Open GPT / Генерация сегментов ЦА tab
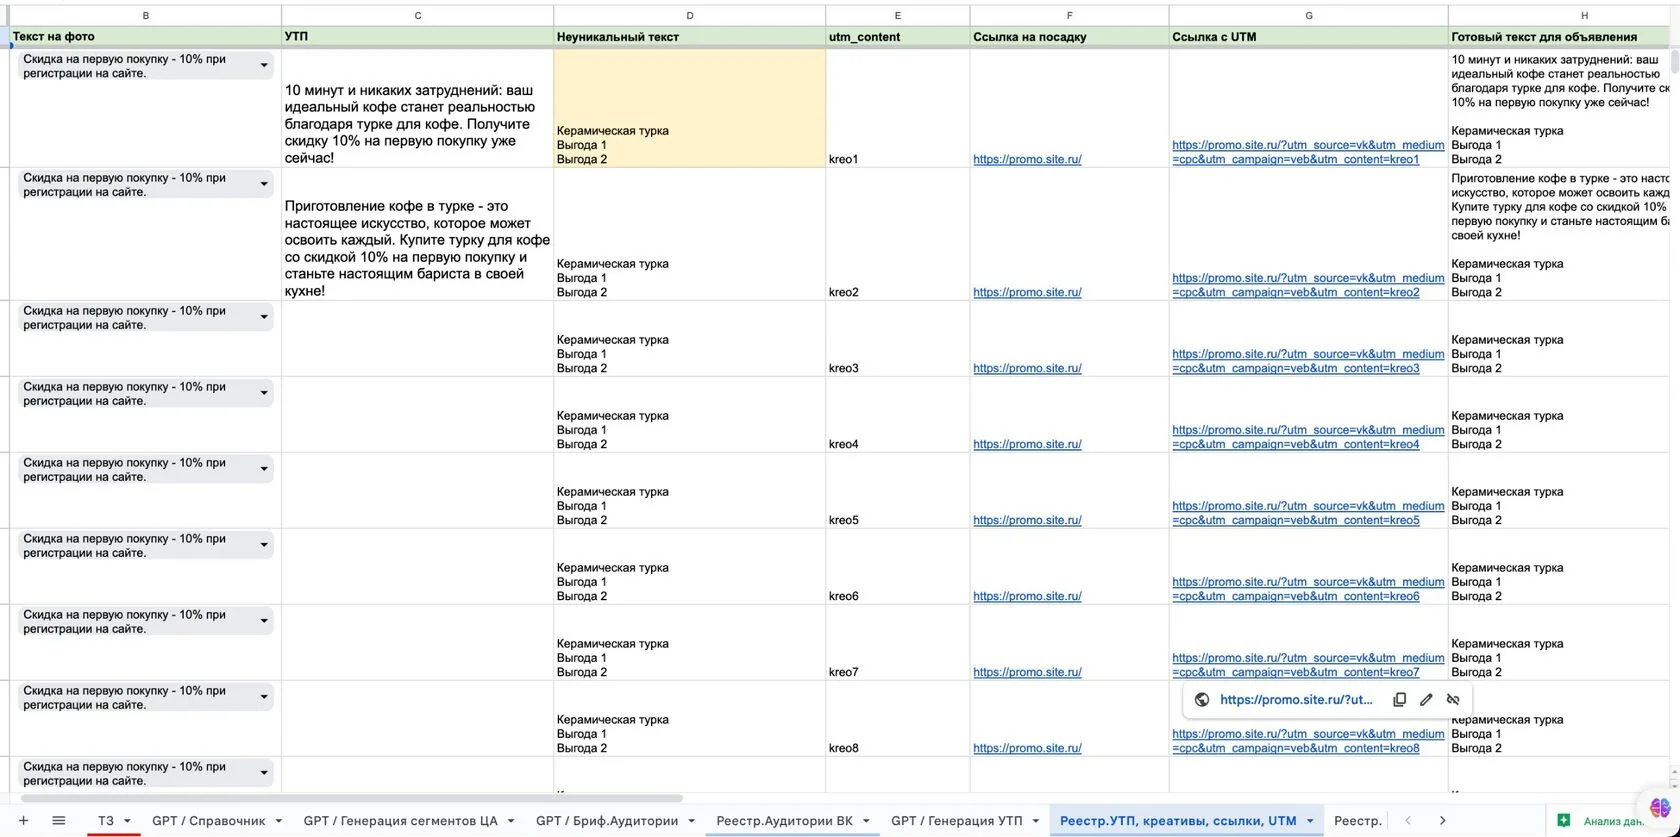This screenshot has width=1680, height=837. pyautogui.click(x=400, y=821)
